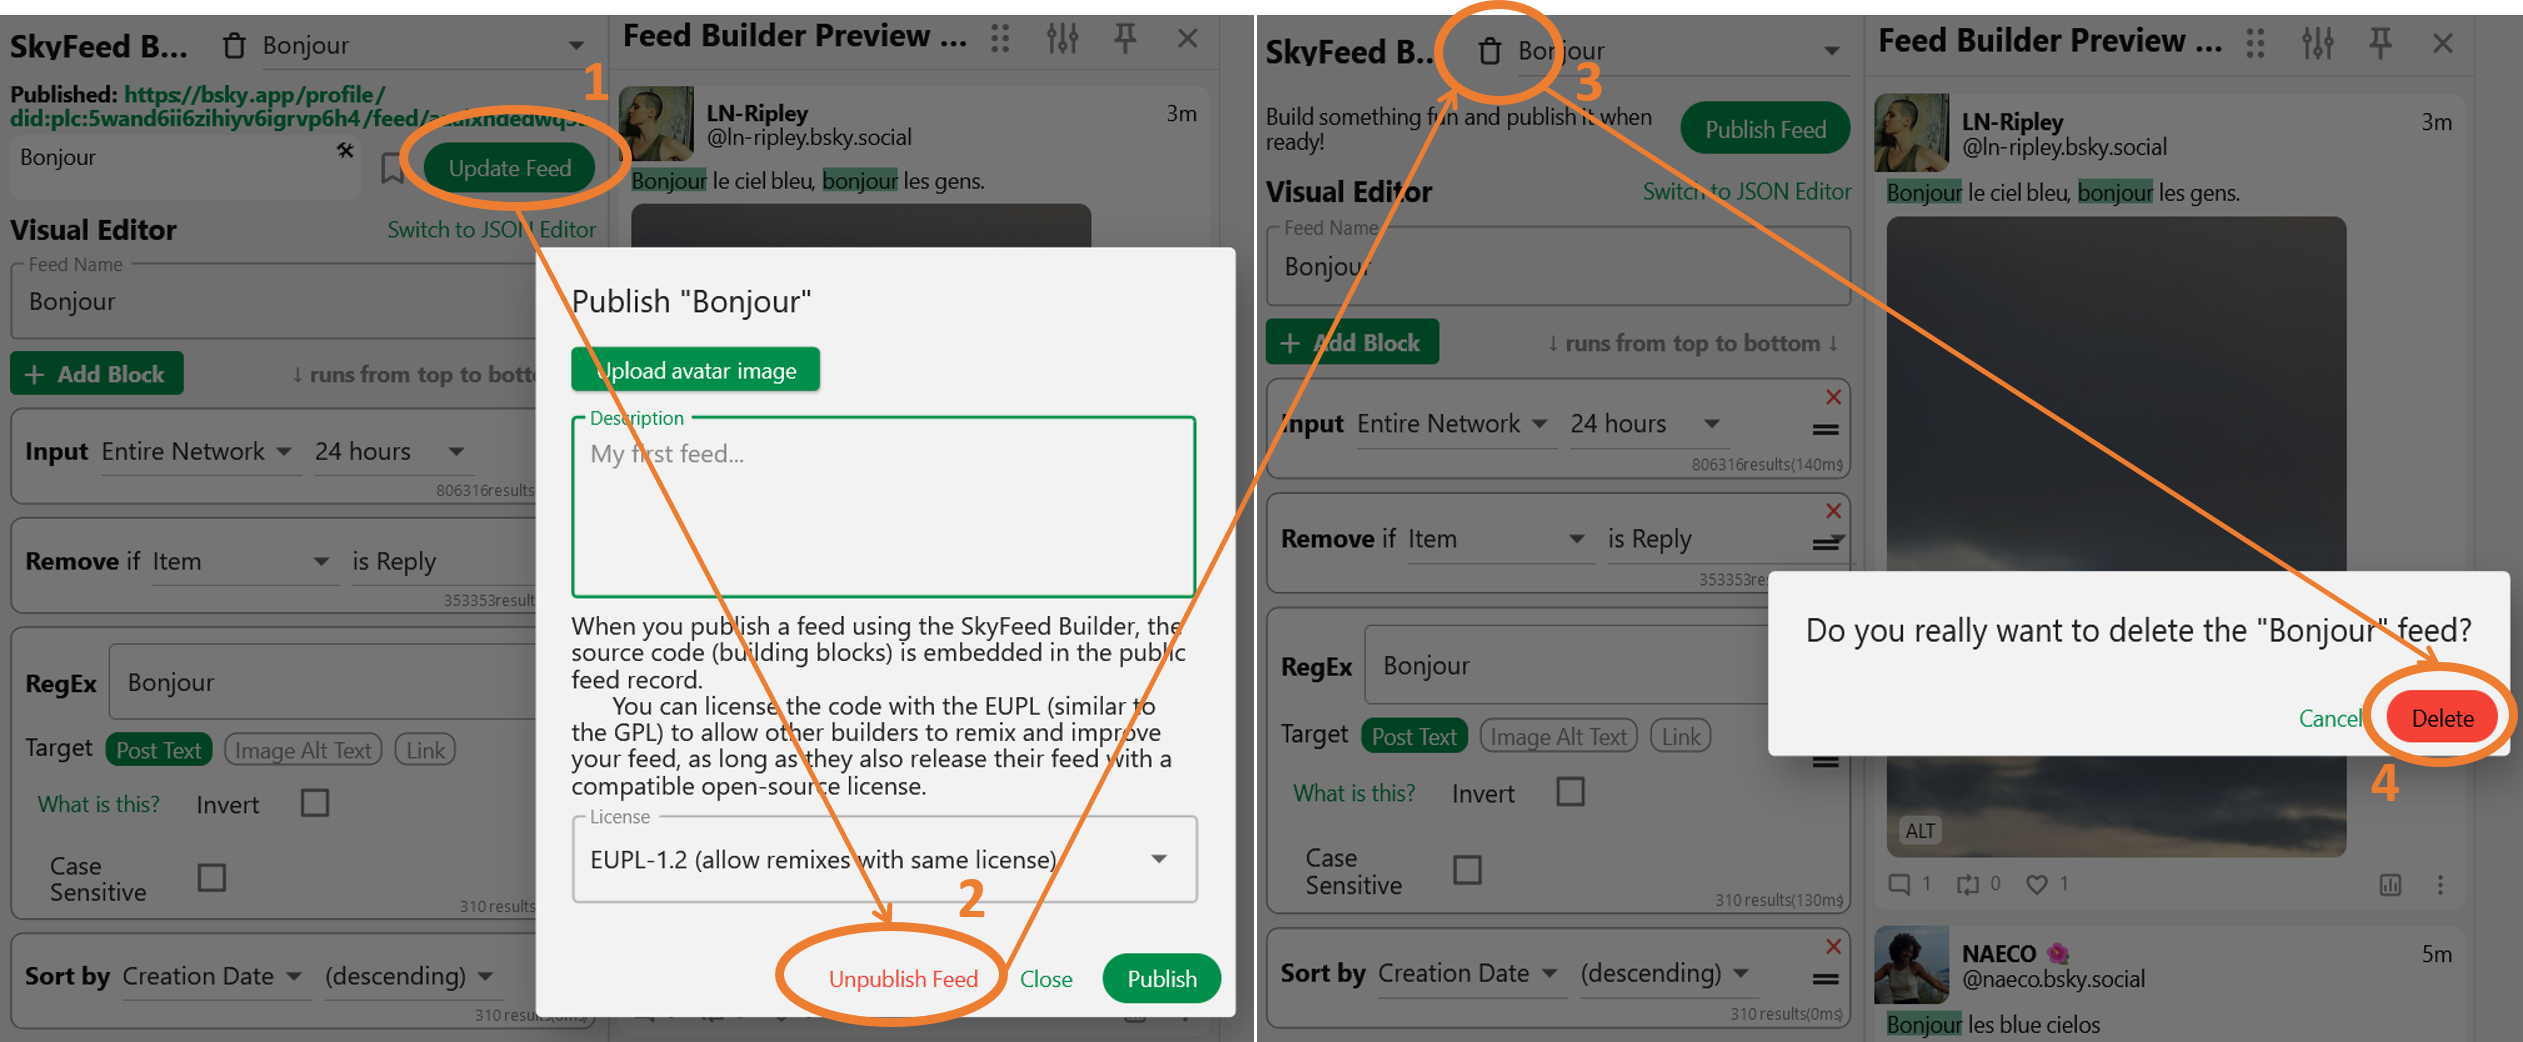This screenshot has height=1042, width=2523.
Task: Click Switch to JSON Editor in right screenshot
Action: pyautogui.click(x=1746, y=191)
